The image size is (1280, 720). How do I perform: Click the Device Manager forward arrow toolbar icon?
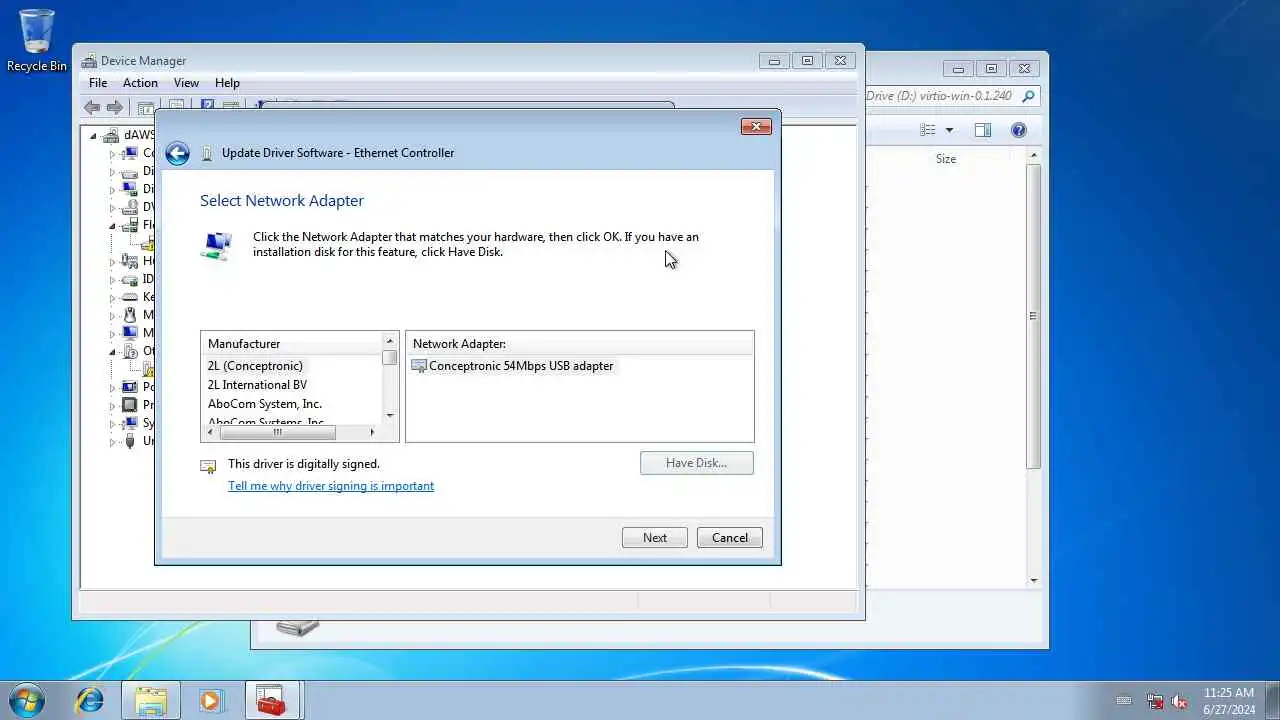(115, 107)
